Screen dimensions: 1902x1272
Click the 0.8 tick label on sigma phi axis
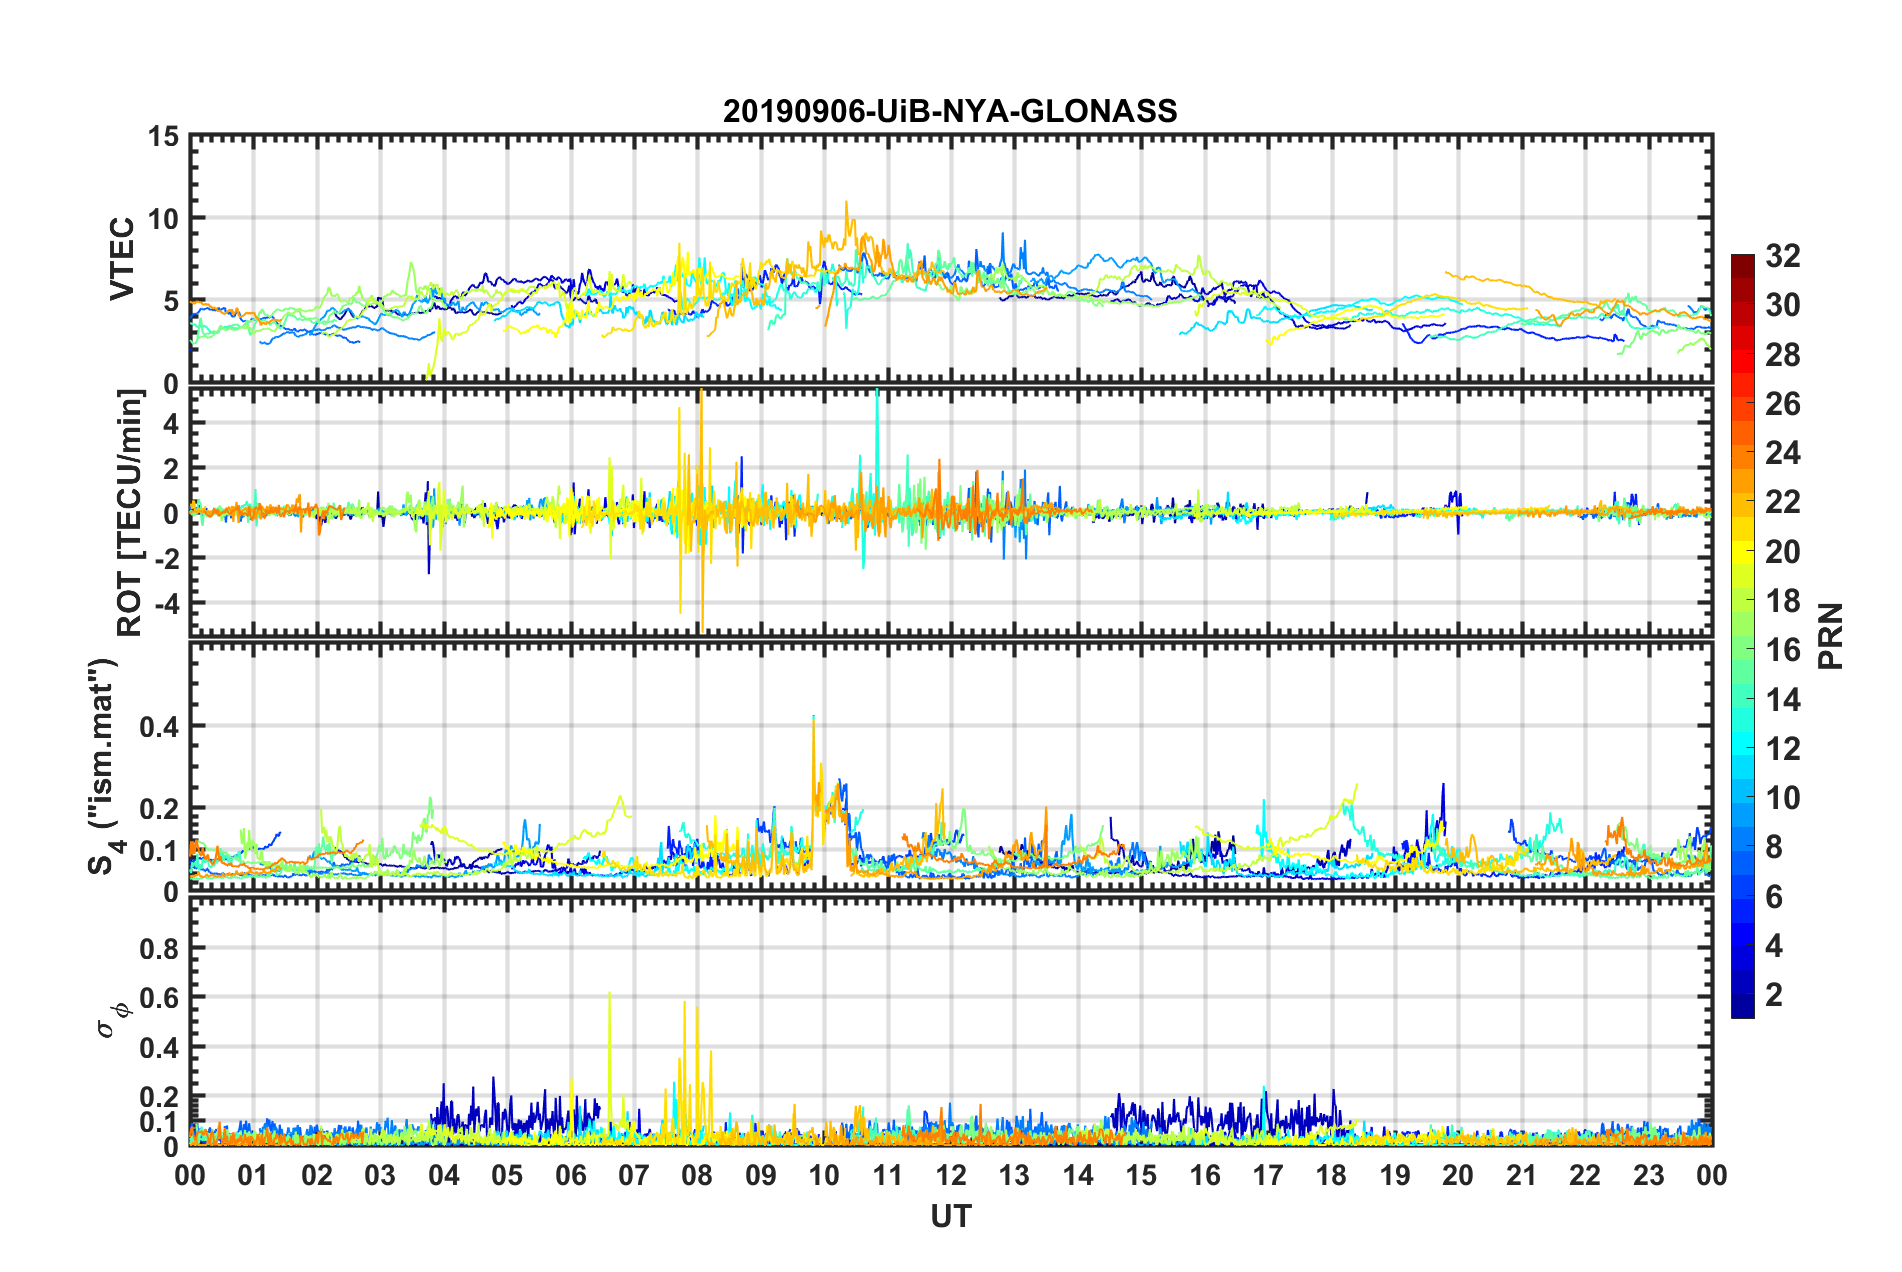point(160,948)
